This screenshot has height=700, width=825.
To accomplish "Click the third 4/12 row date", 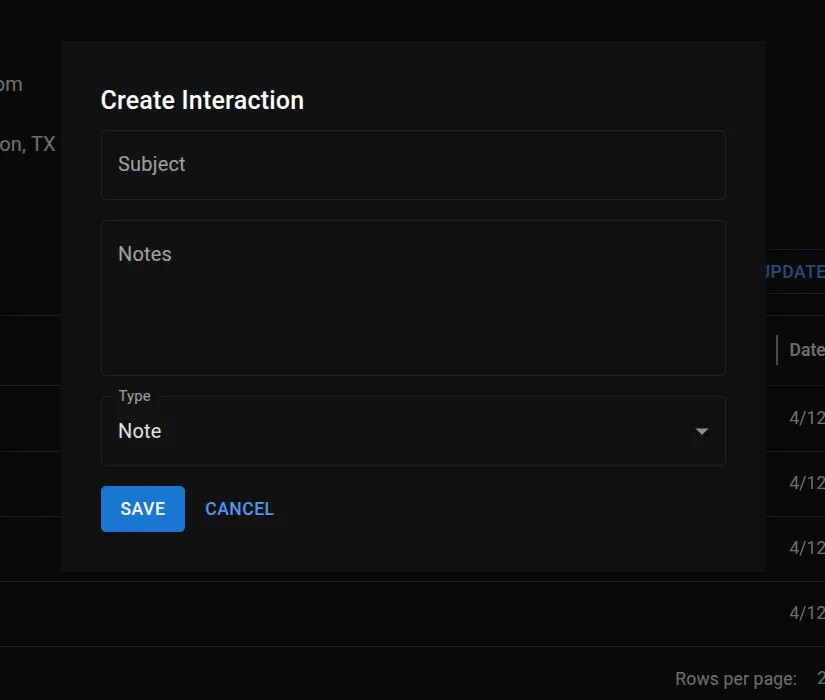I will [x=806, y=547].
